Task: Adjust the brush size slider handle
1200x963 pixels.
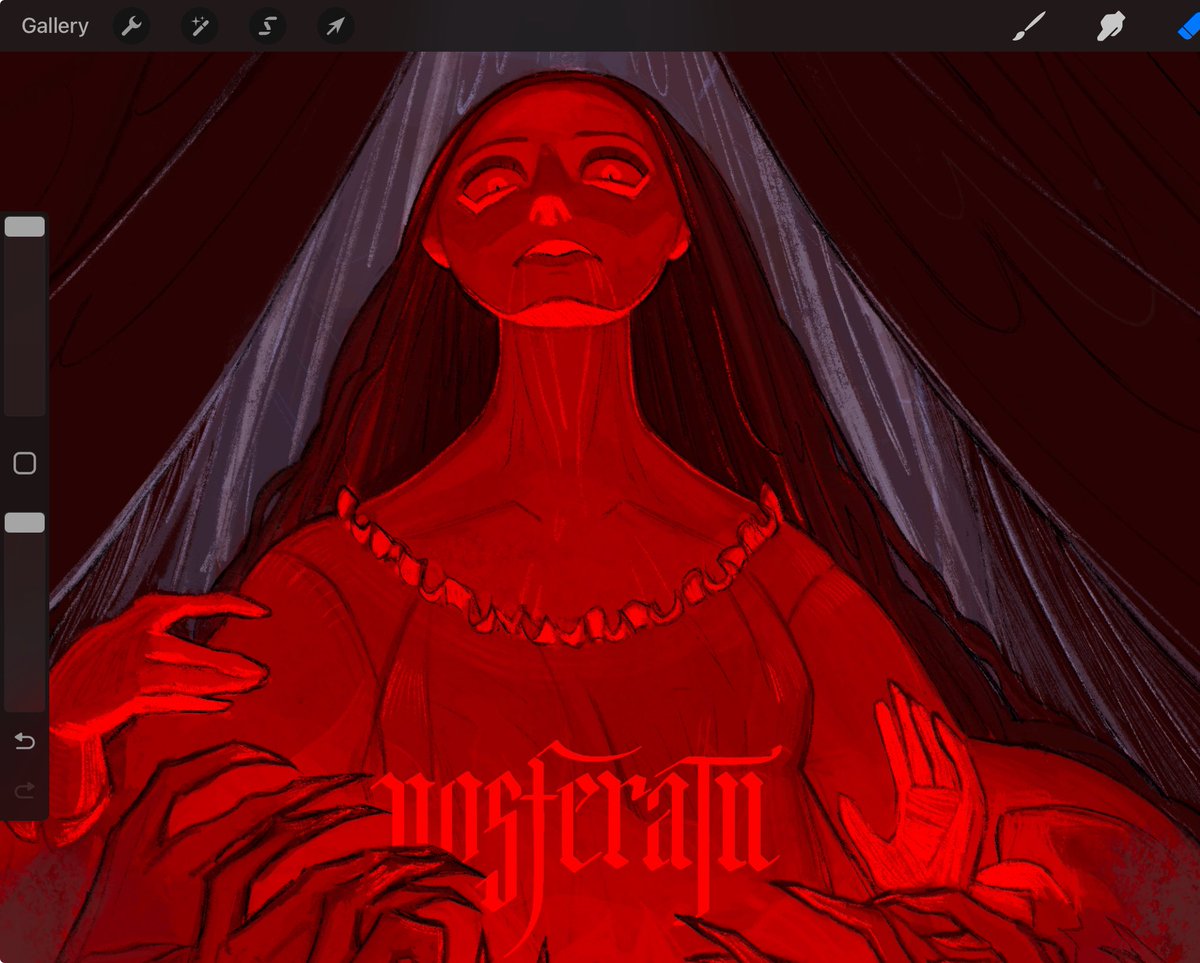Action: coord(25,227)
